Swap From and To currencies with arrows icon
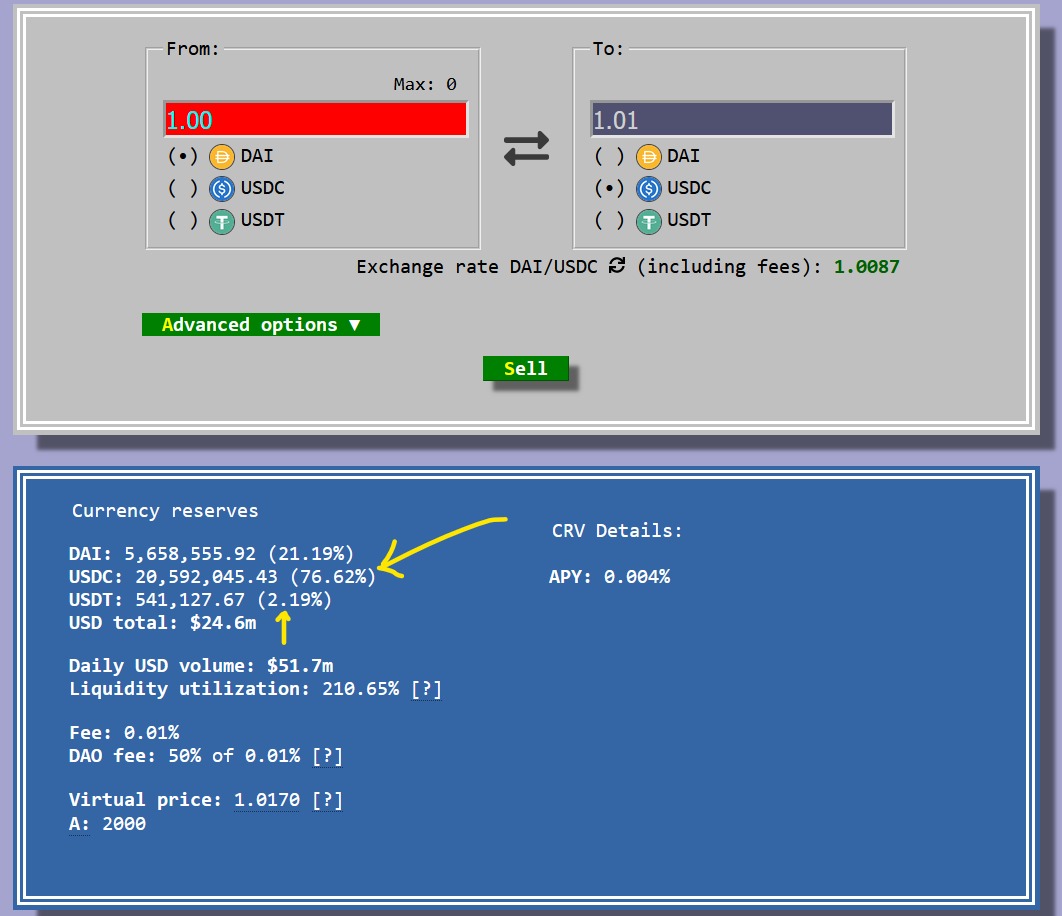The image size is (1062, 916). coord(526,148)
